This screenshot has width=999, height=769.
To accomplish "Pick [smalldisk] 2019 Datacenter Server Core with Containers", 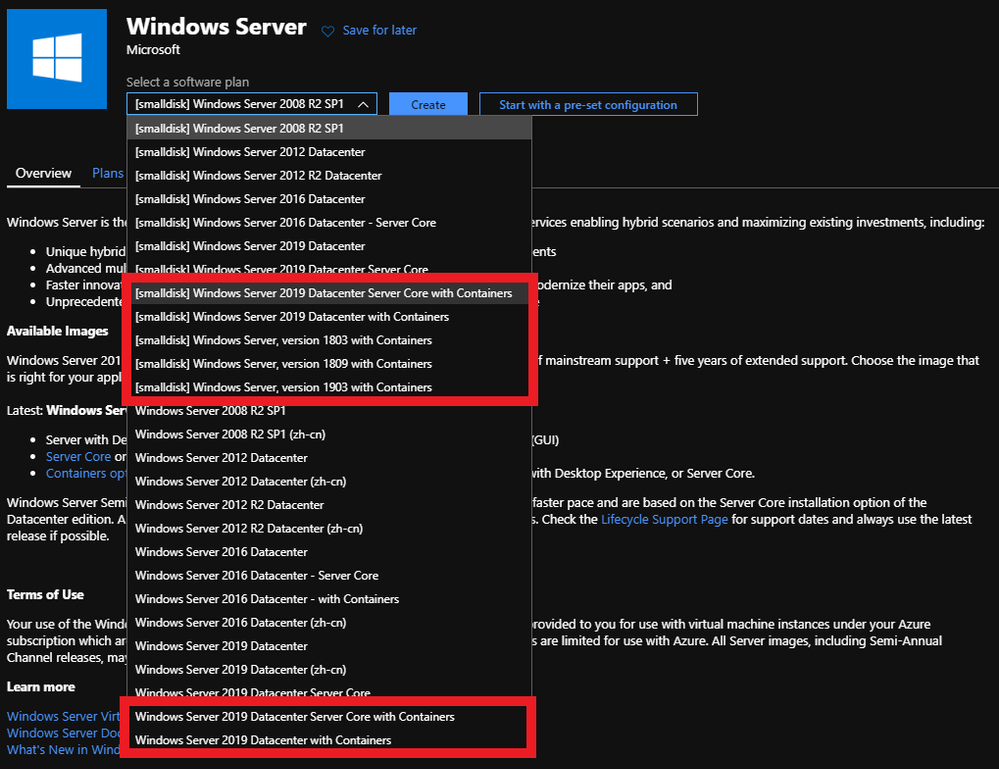I will click(x=329, y=293).
